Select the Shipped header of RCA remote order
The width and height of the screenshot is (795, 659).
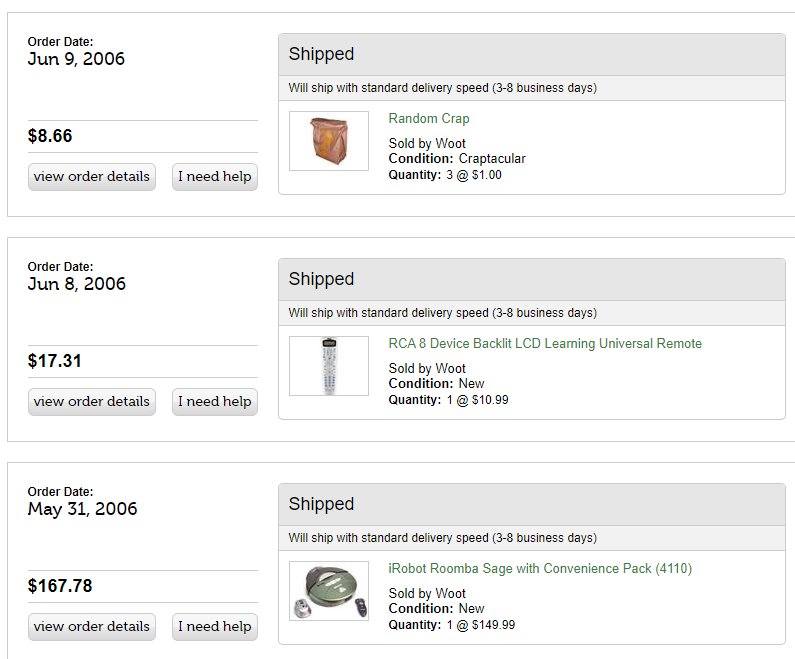(532, 280)
